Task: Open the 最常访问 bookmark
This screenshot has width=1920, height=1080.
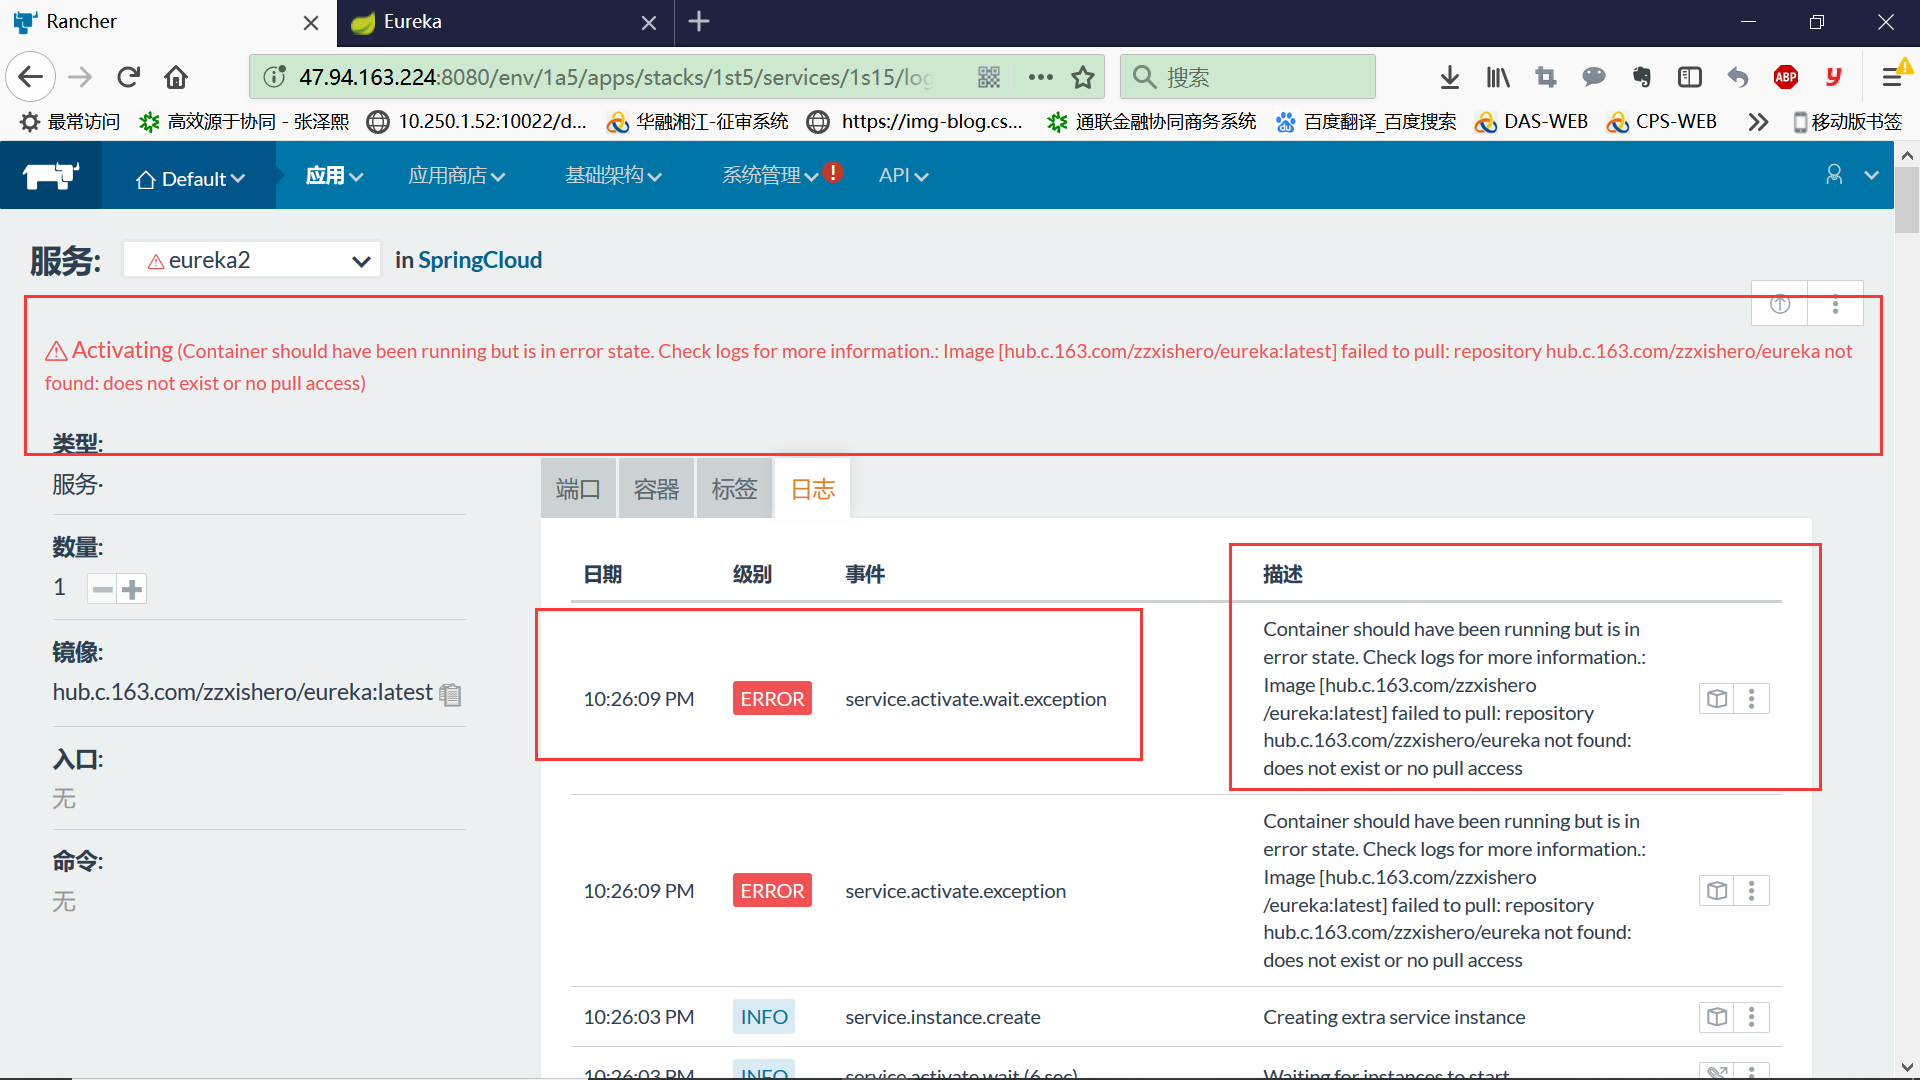Action: 70,122
